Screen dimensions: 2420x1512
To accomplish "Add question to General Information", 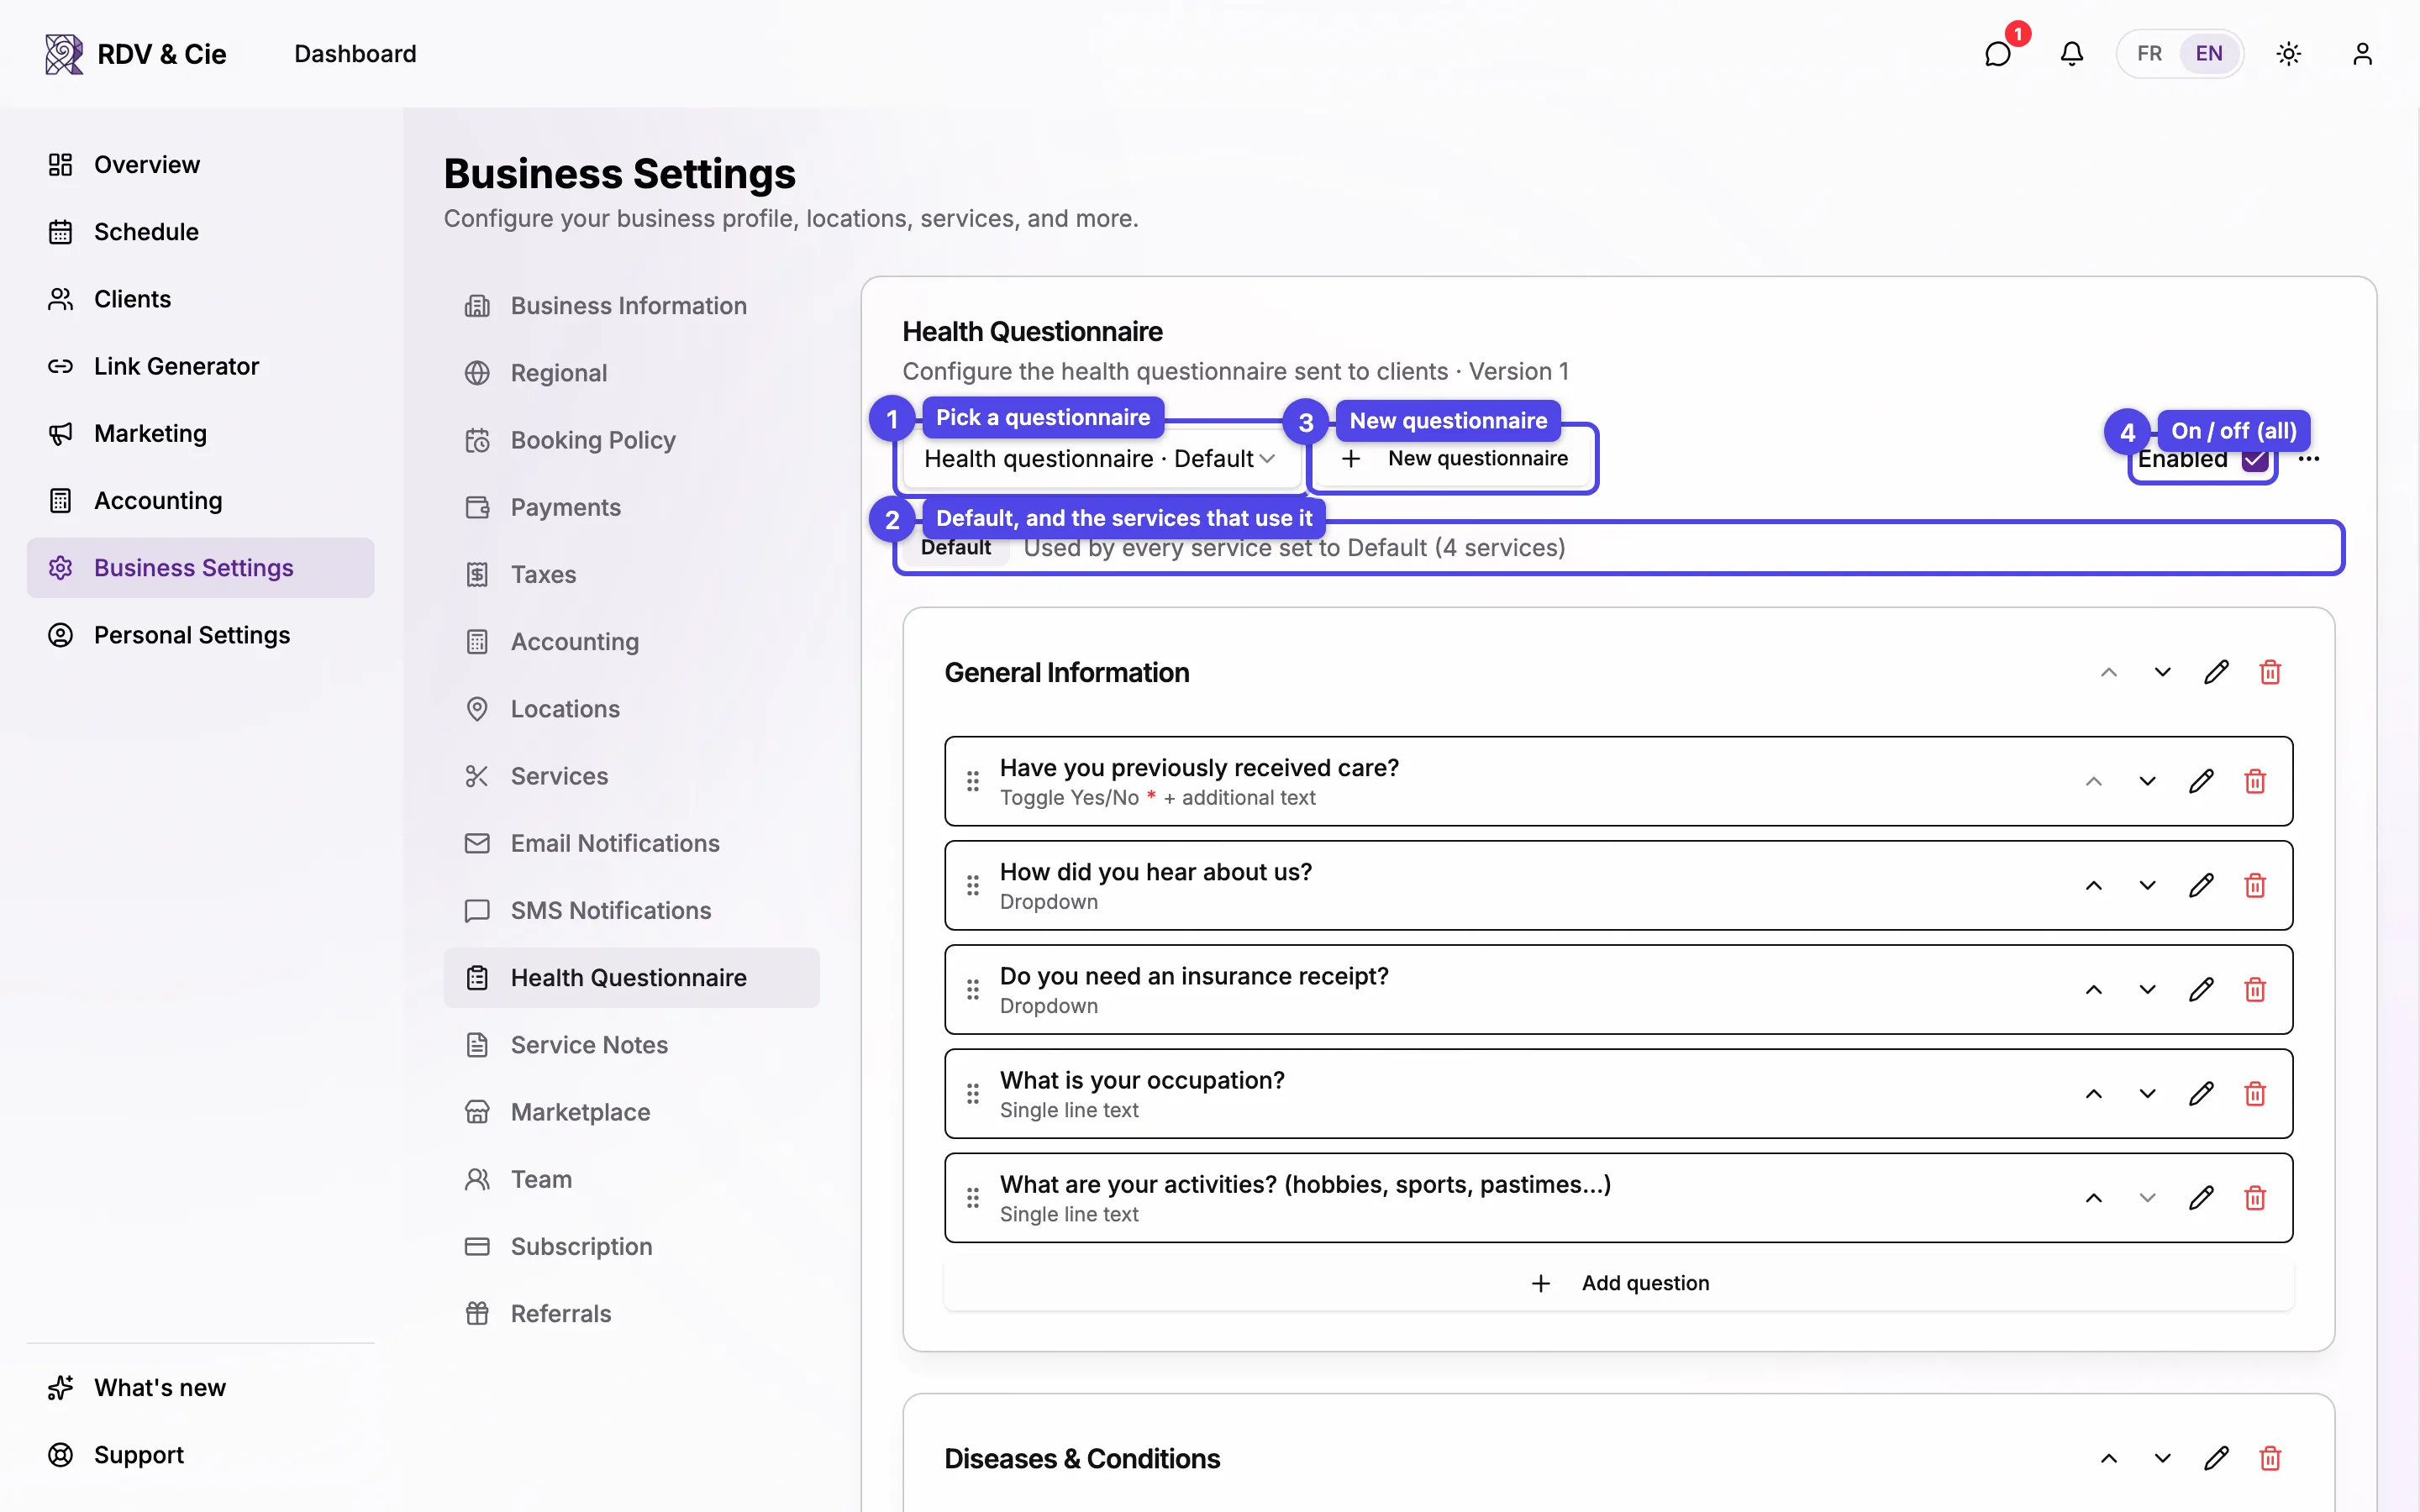I will pos(1618,1283).
